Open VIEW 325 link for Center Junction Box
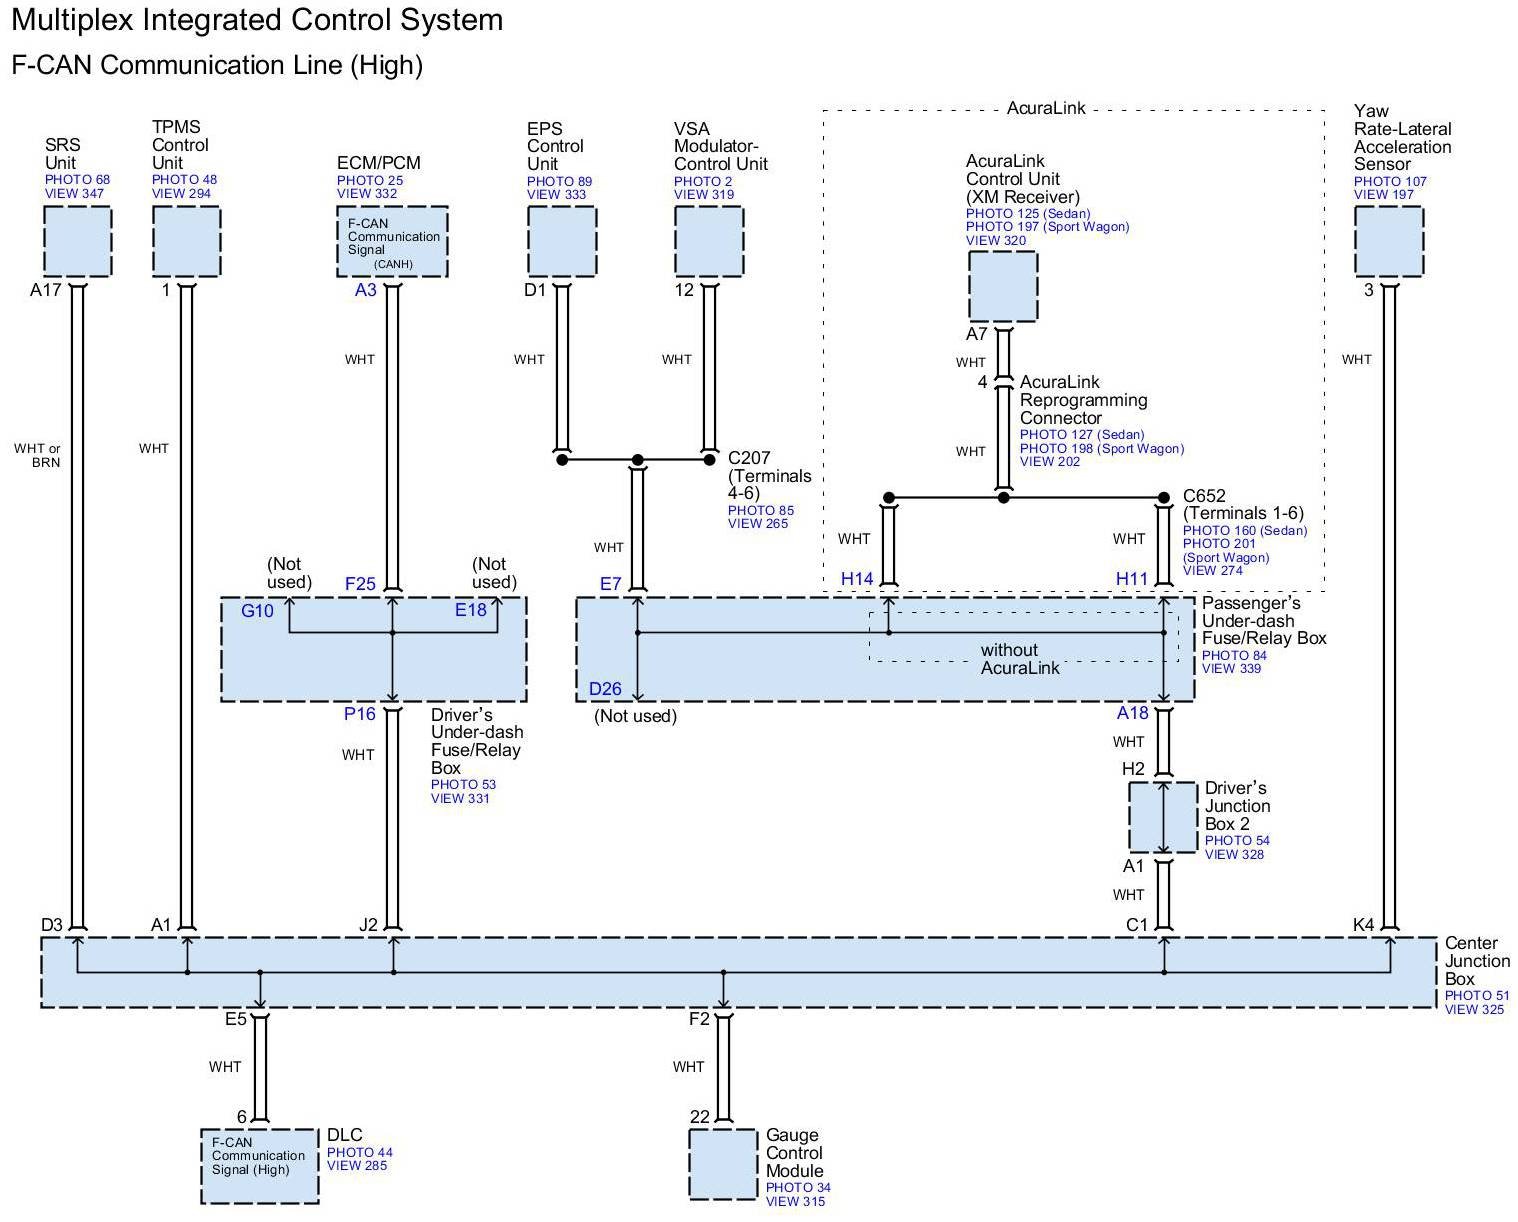The width and height of the screenshot is (1518, 1222). 1474,1010
